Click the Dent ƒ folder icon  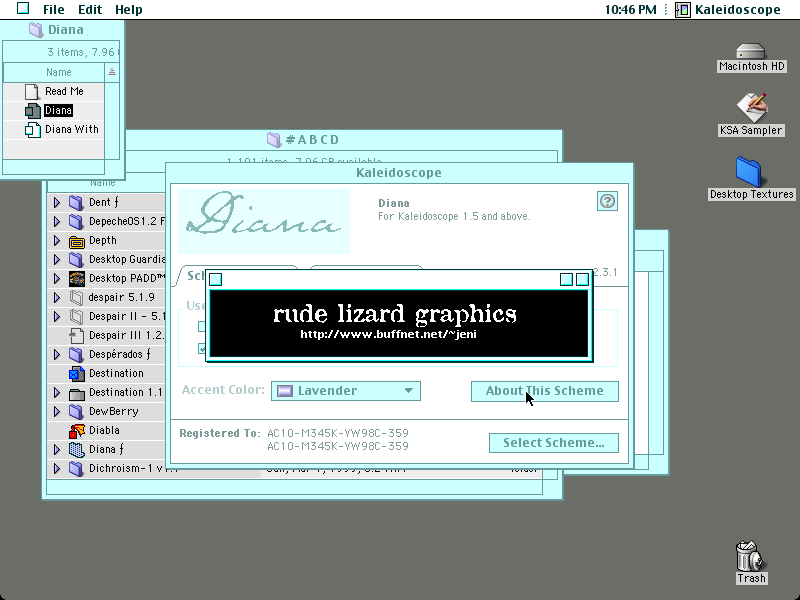76,203
